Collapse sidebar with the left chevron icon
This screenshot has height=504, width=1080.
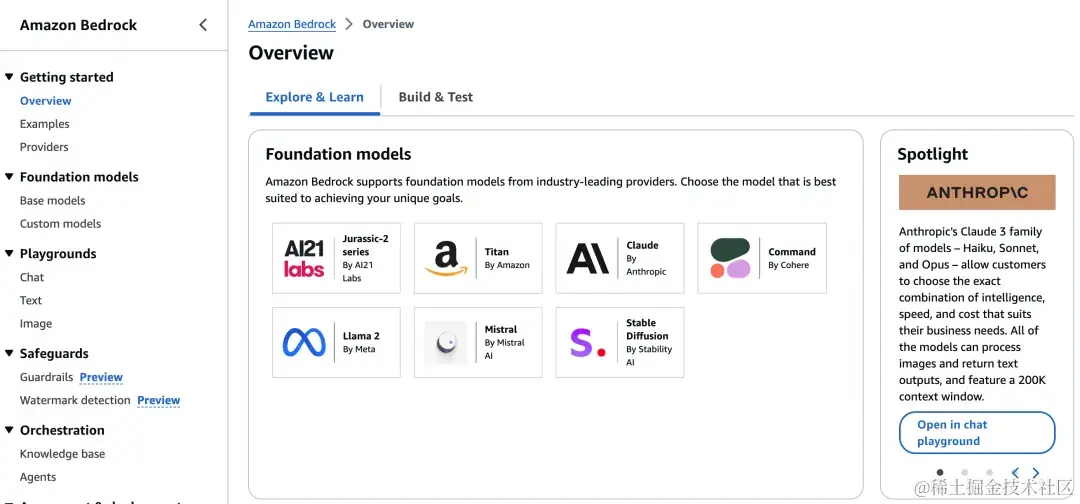coord(203,25)
